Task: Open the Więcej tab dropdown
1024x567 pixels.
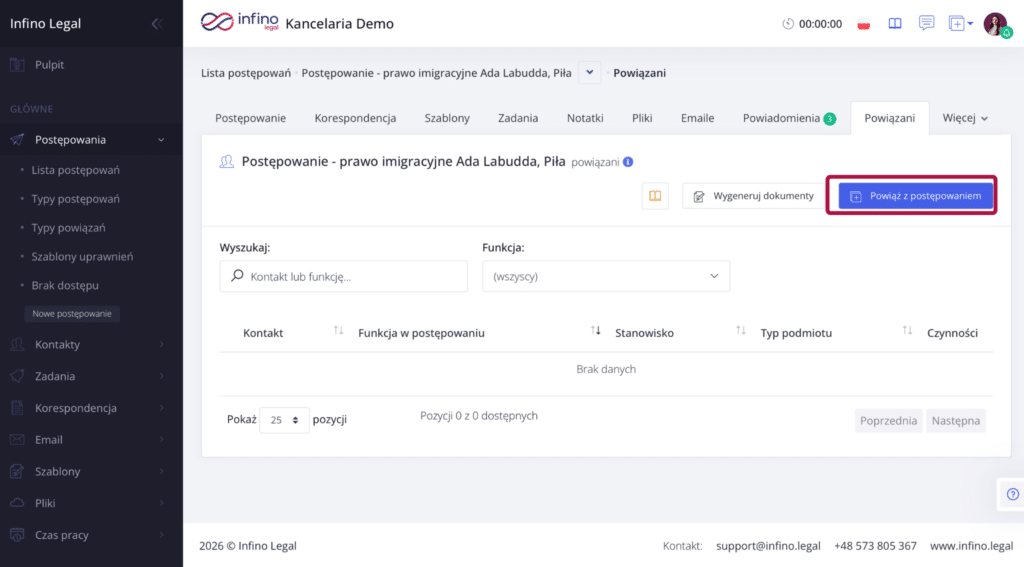Action: pos(965,118)
